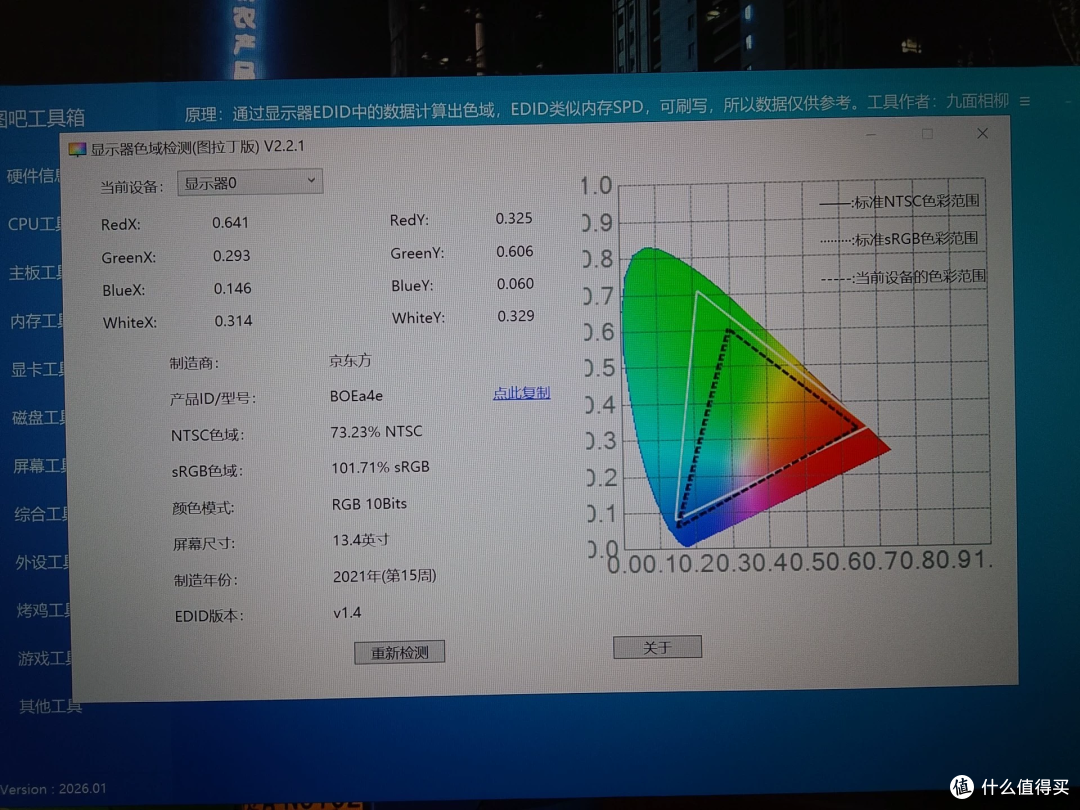The image size is (1080, 810).
Task: Click the 重新检测 button
Action: coord(399,652)
